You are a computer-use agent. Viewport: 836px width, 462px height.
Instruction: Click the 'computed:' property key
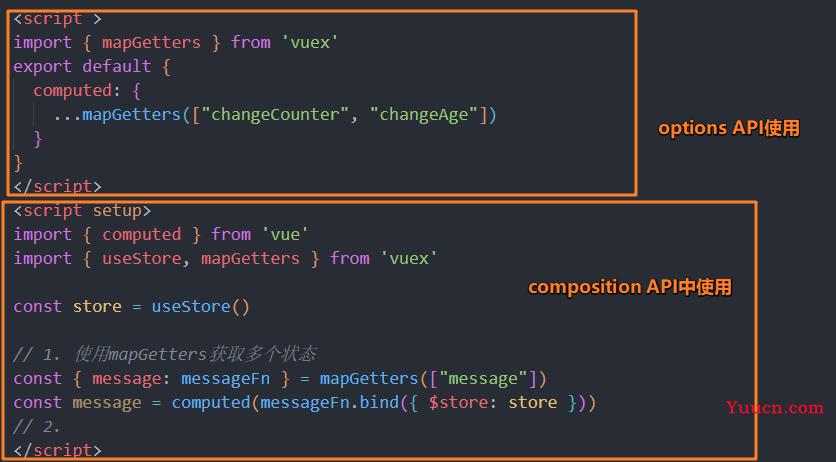[73, 91]
